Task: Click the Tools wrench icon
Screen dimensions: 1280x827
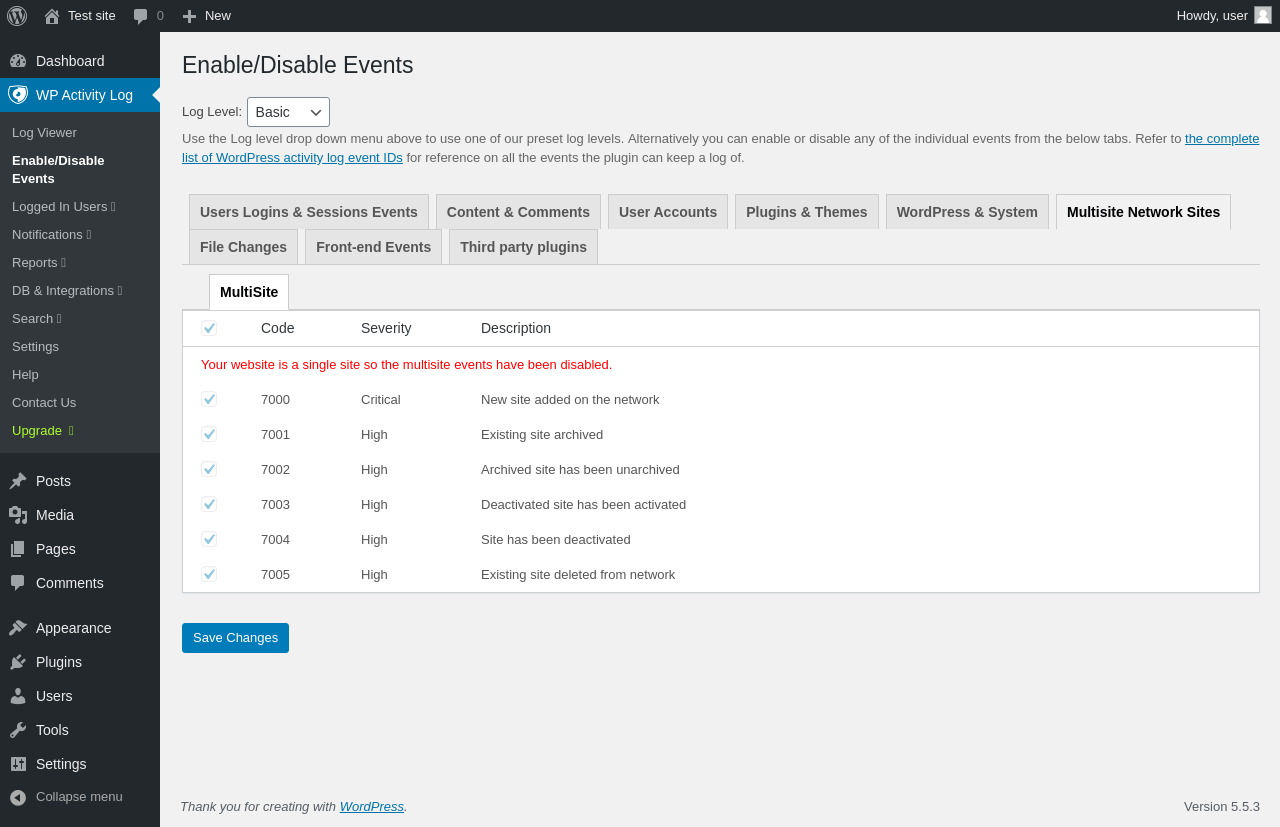Action: [x=18, y=730]
